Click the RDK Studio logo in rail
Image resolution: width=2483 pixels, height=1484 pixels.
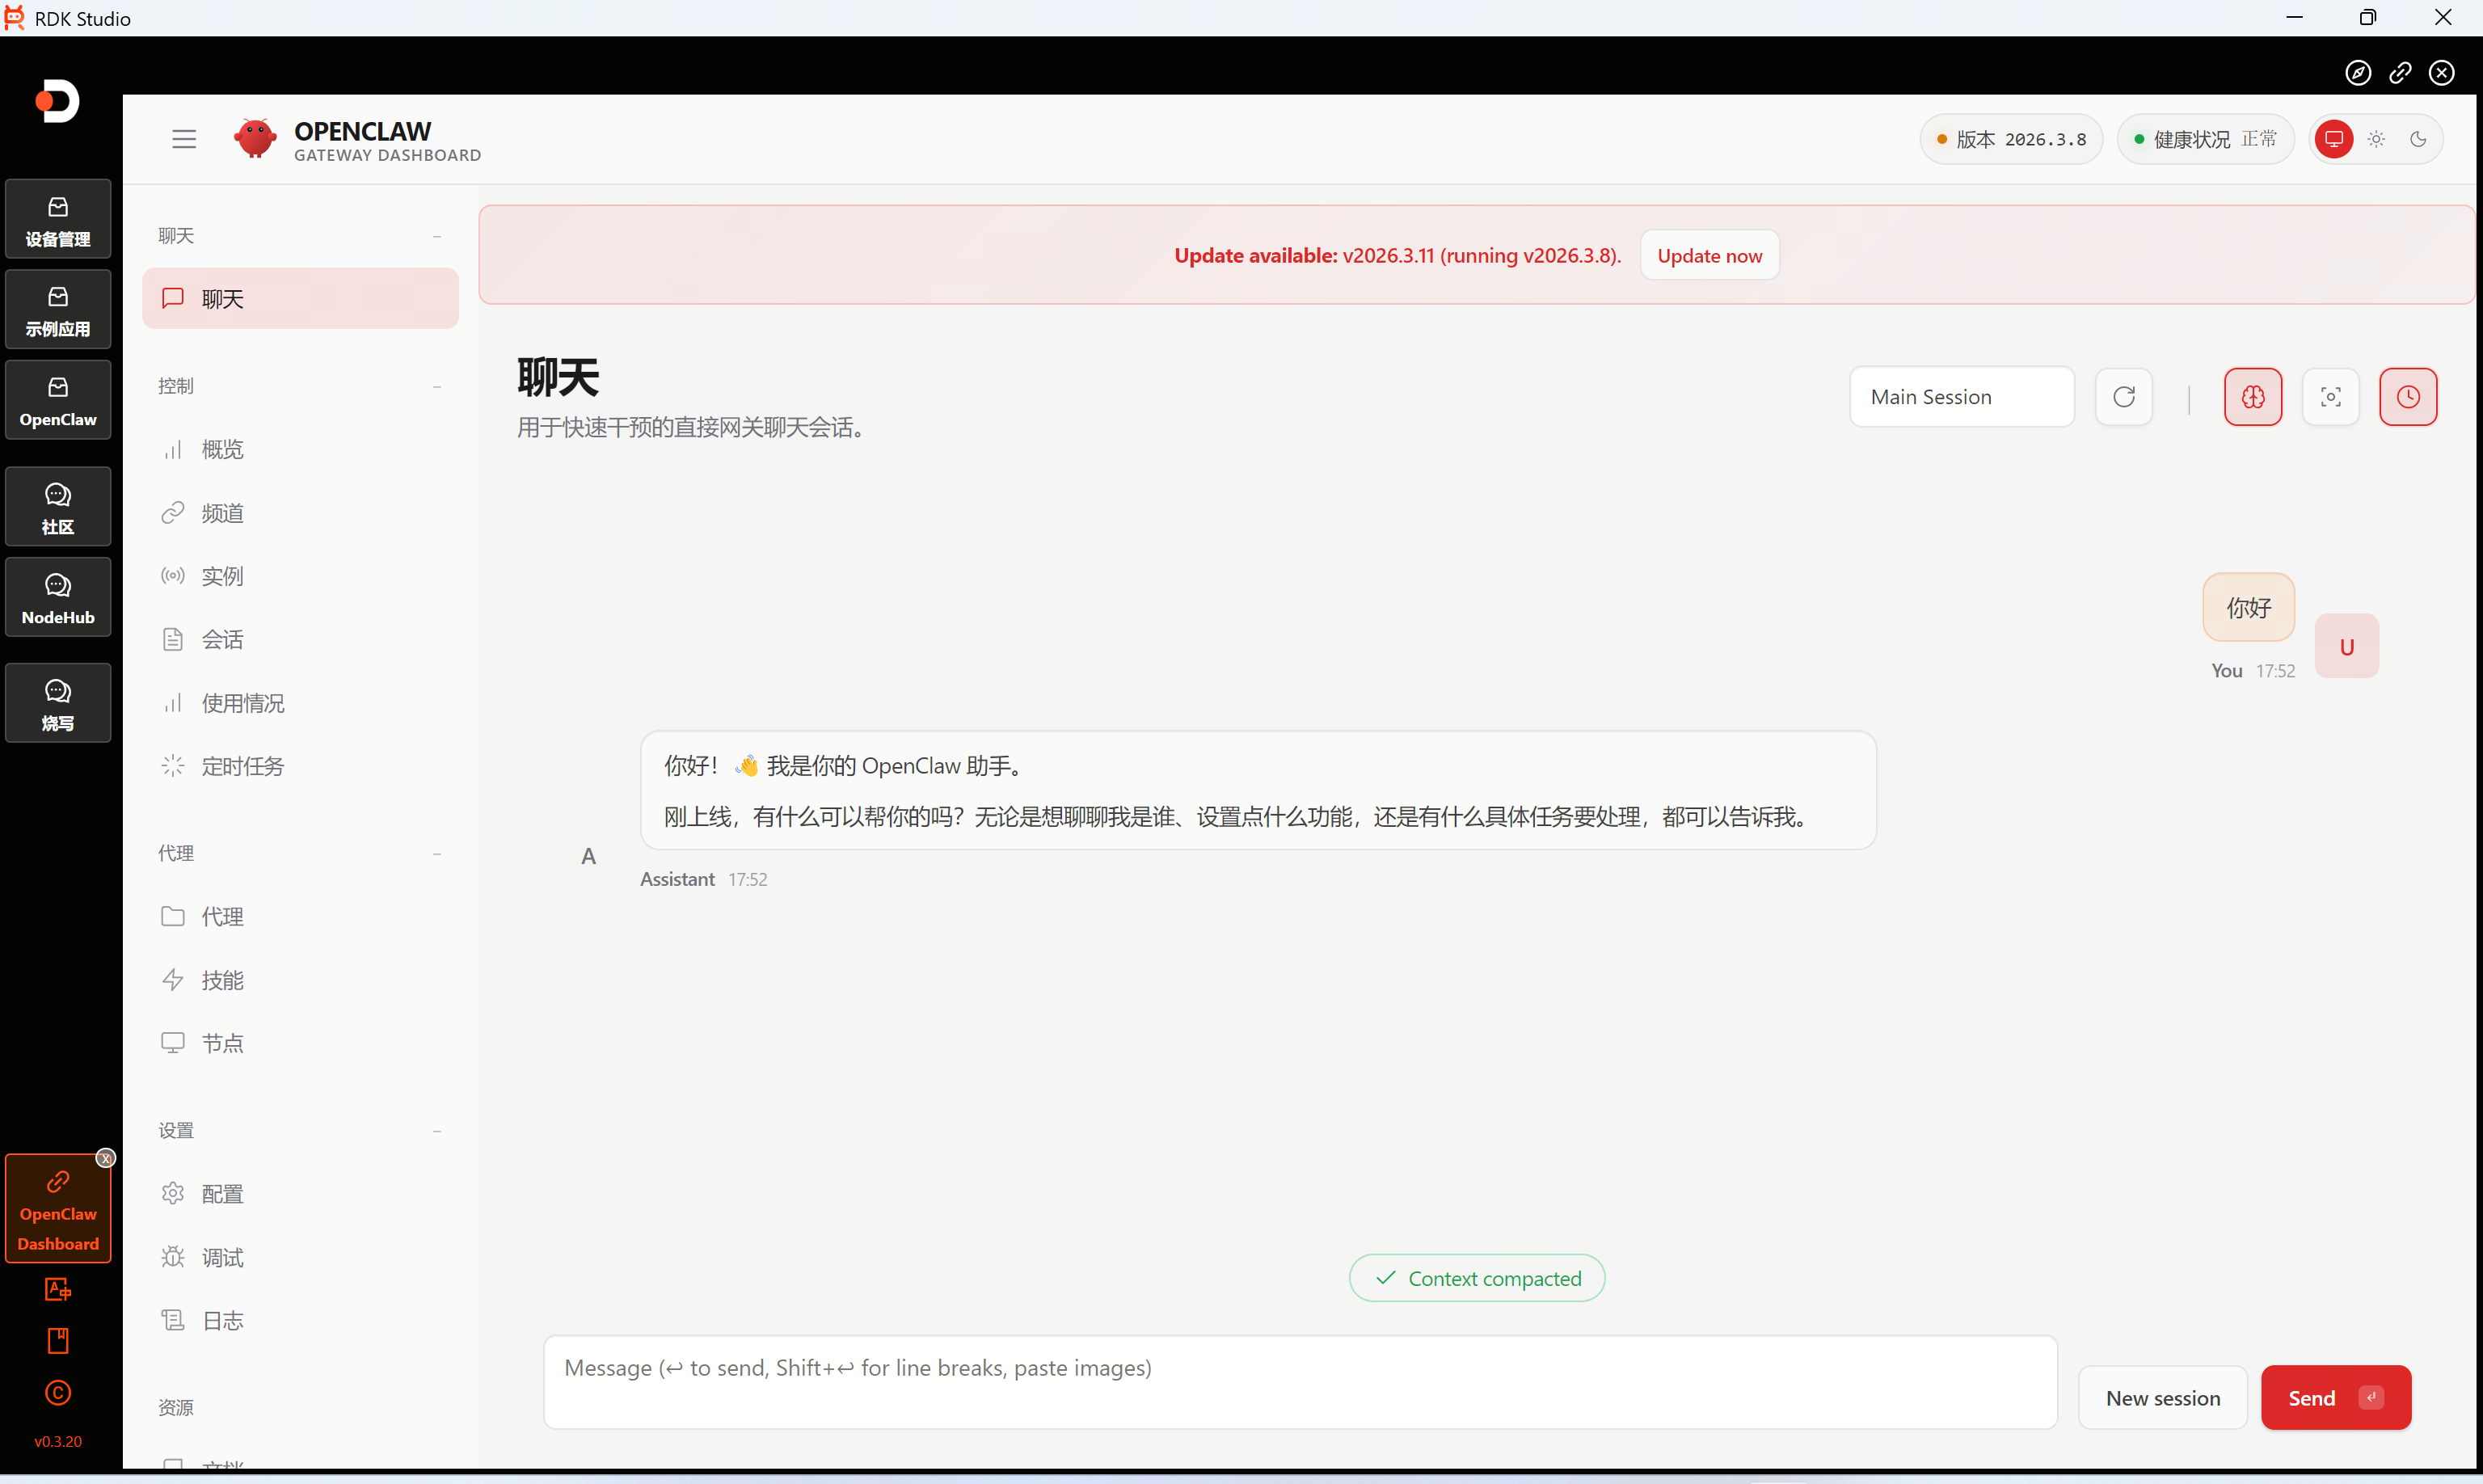pyautogui.click(x=57, y=101)
